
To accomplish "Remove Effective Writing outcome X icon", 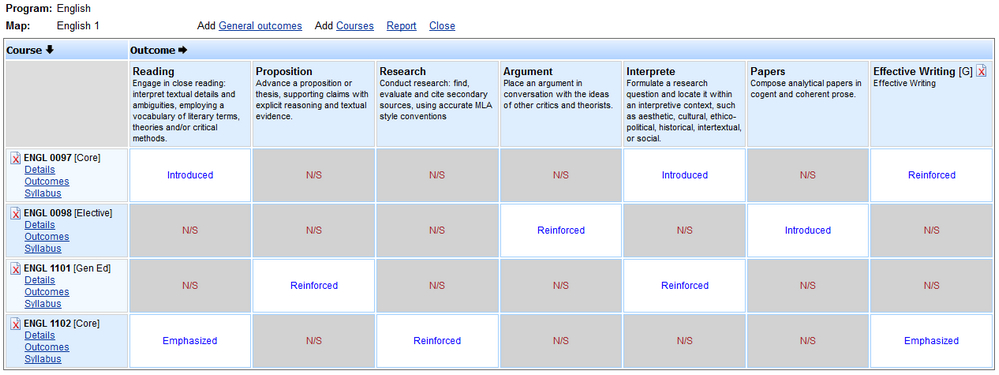I will (x=981, y=71).
